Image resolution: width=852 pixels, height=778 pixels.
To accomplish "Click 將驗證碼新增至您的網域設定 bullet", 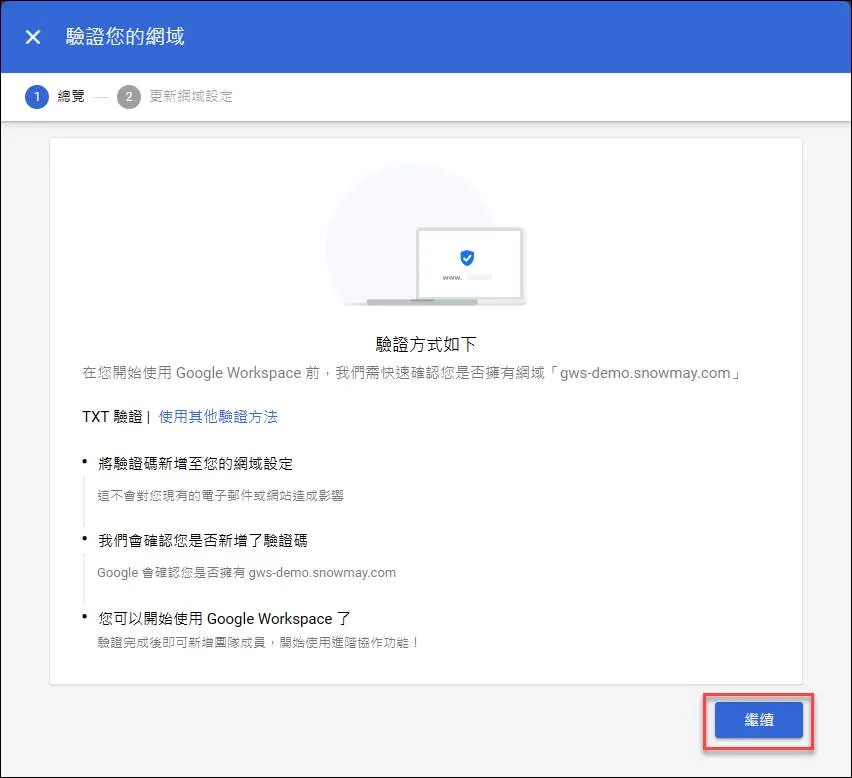I will pos(196,463).
